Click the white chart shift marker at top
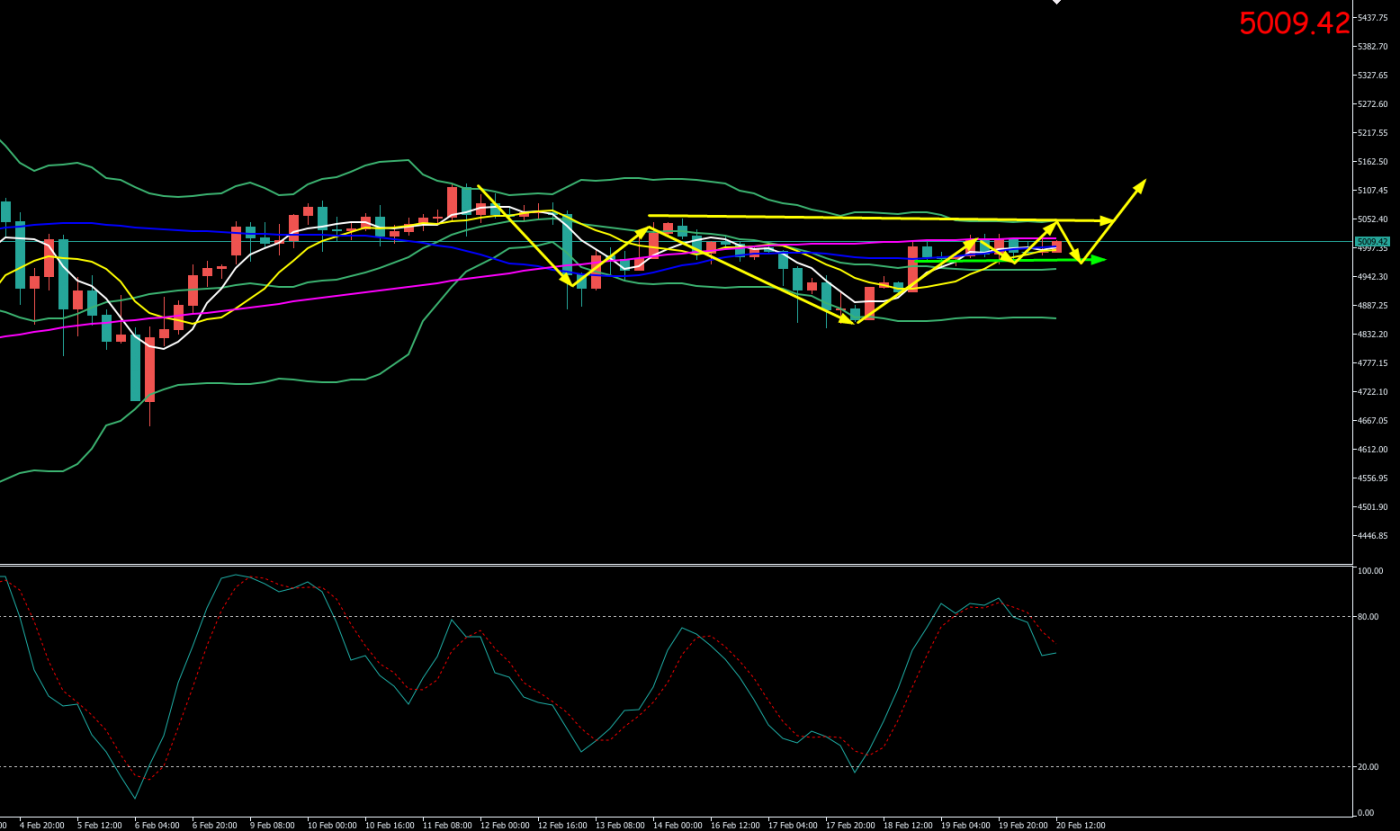The height and width of the screenshot is (831, 1400). point(1056,2)
